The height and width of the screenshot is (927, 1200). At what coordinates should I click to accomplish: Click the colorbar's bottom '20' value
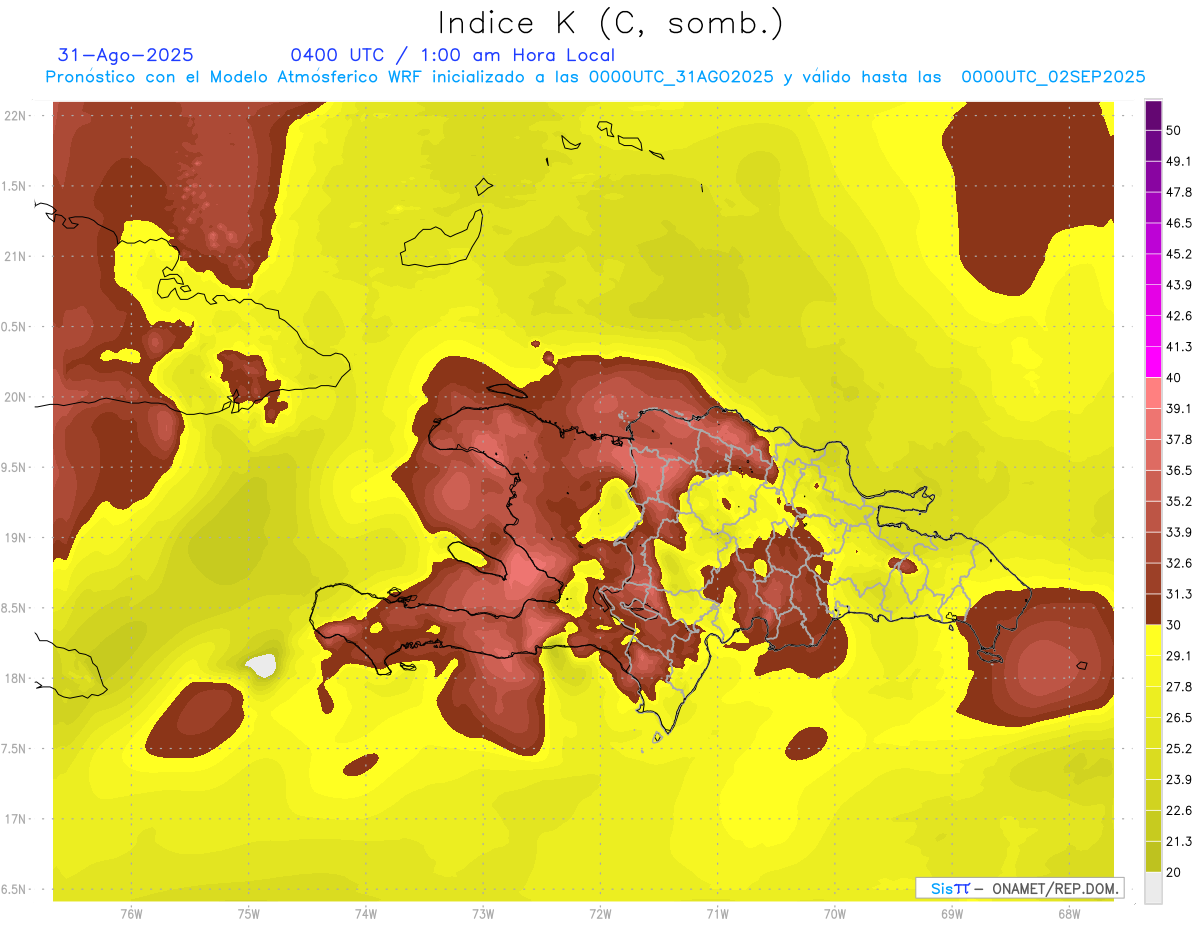pos(1174,872)
